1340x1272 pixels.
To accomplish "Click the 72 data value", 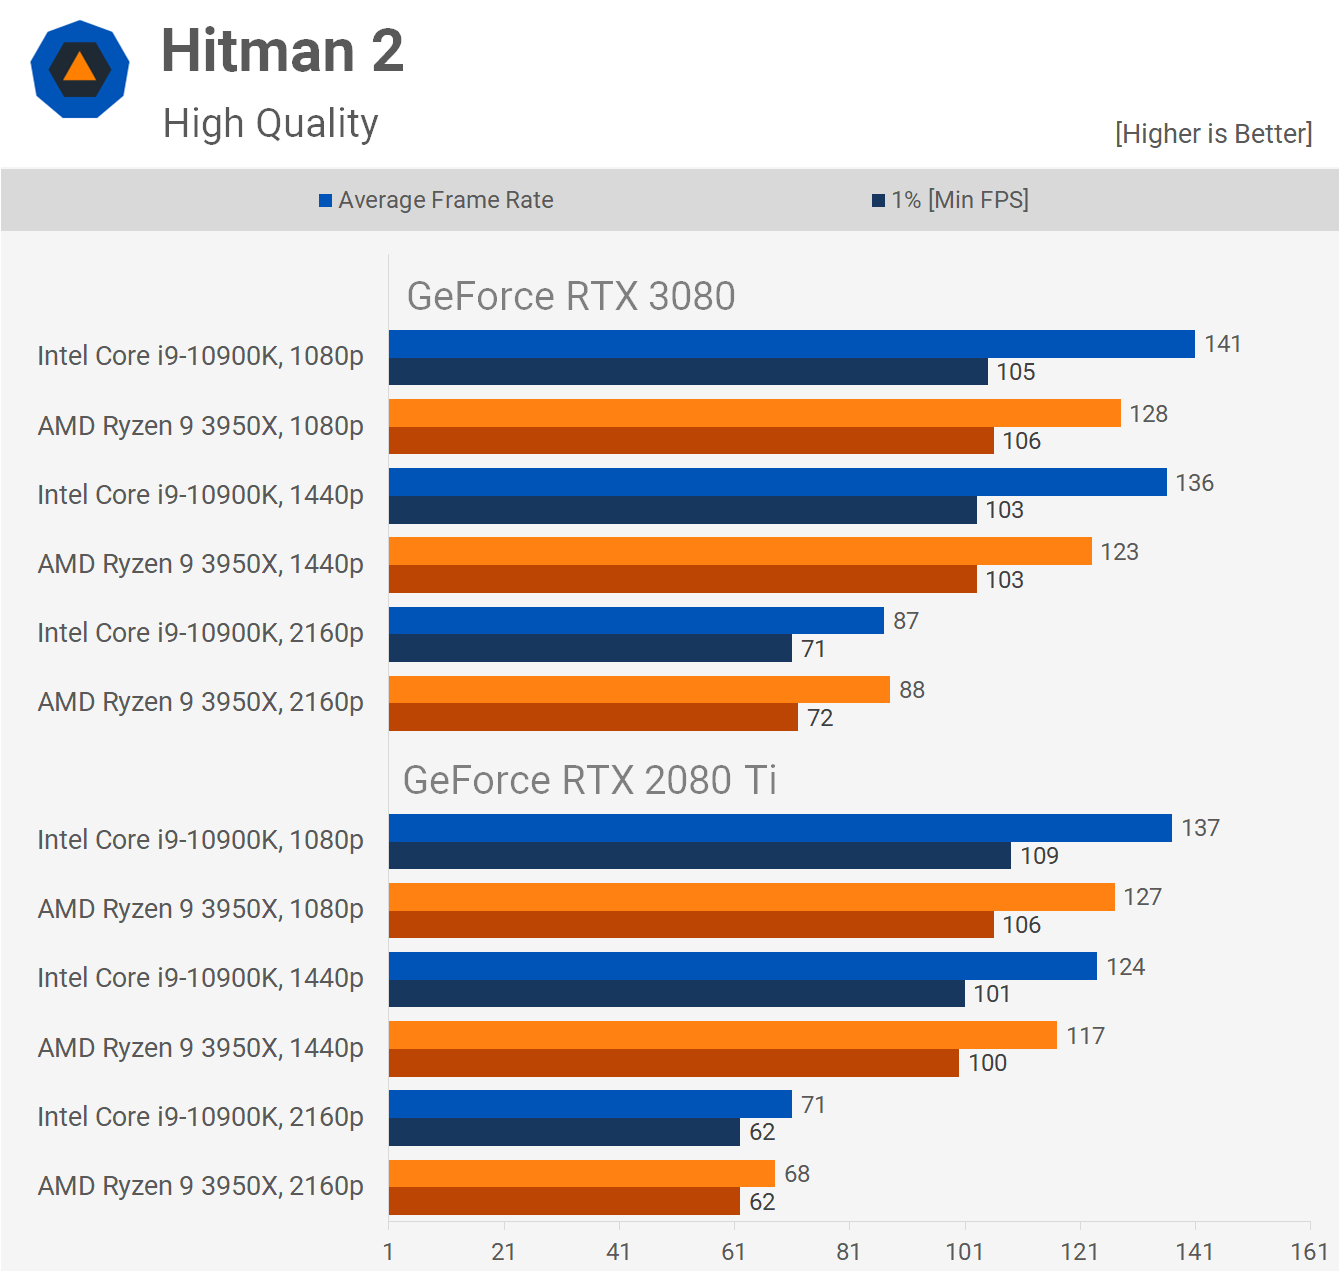I will click(820, 718).
